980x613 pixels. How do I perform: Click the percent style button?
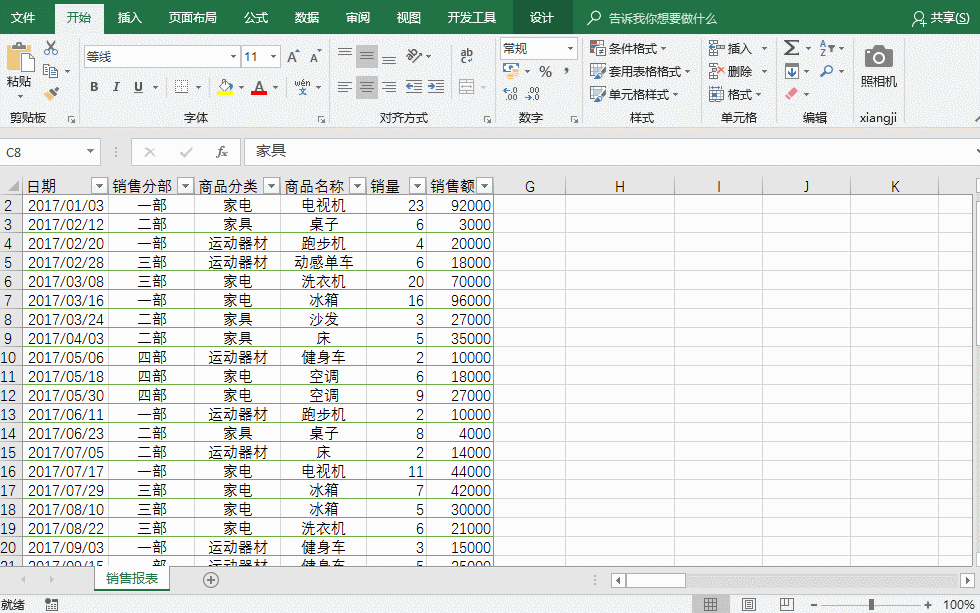pos(546,72)
